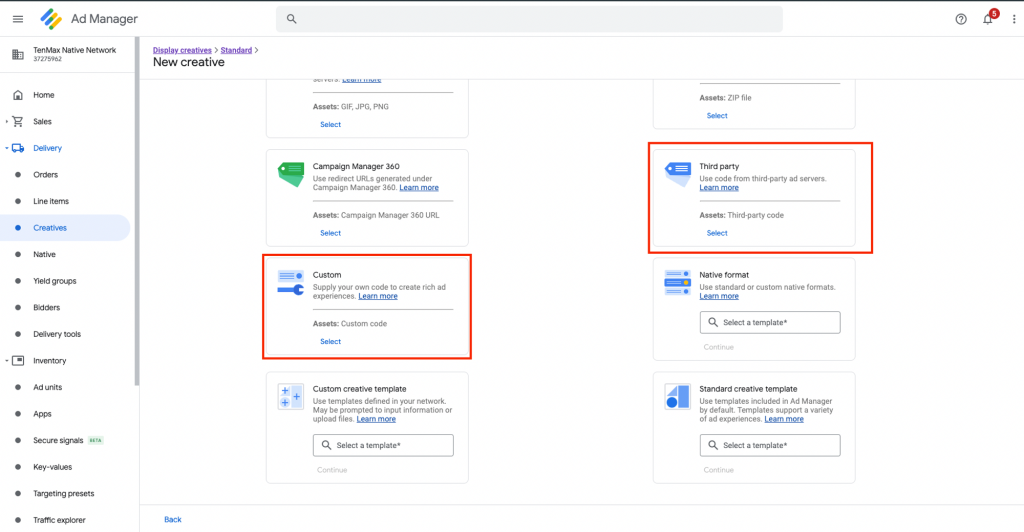The image size is (1024, 532).
Task: Open Bidders in sidebar
Action: pyautogui.click(x=46, y=307)
